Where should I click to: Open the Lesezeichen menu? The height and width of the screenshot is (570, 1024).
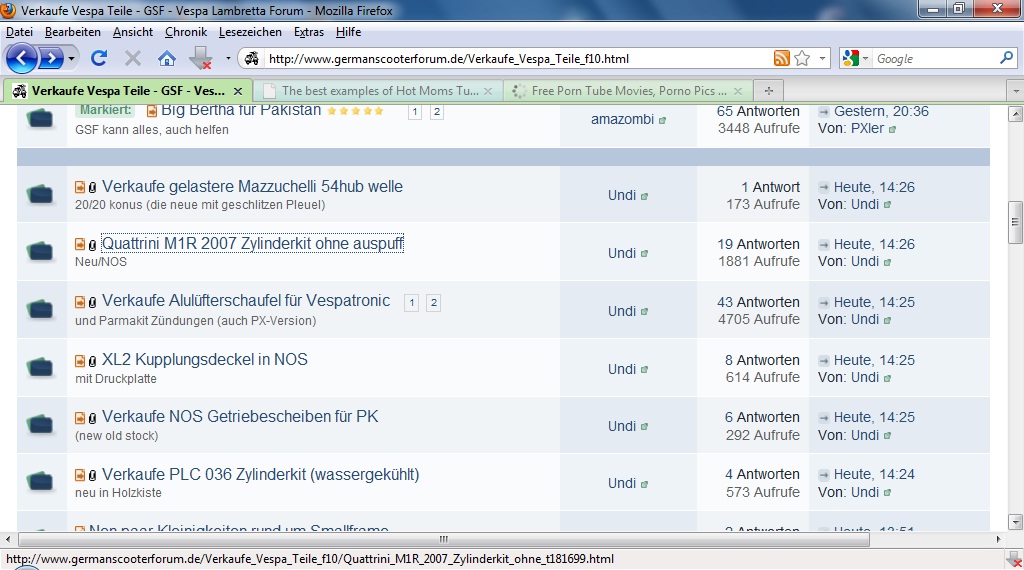coord(250,32)
